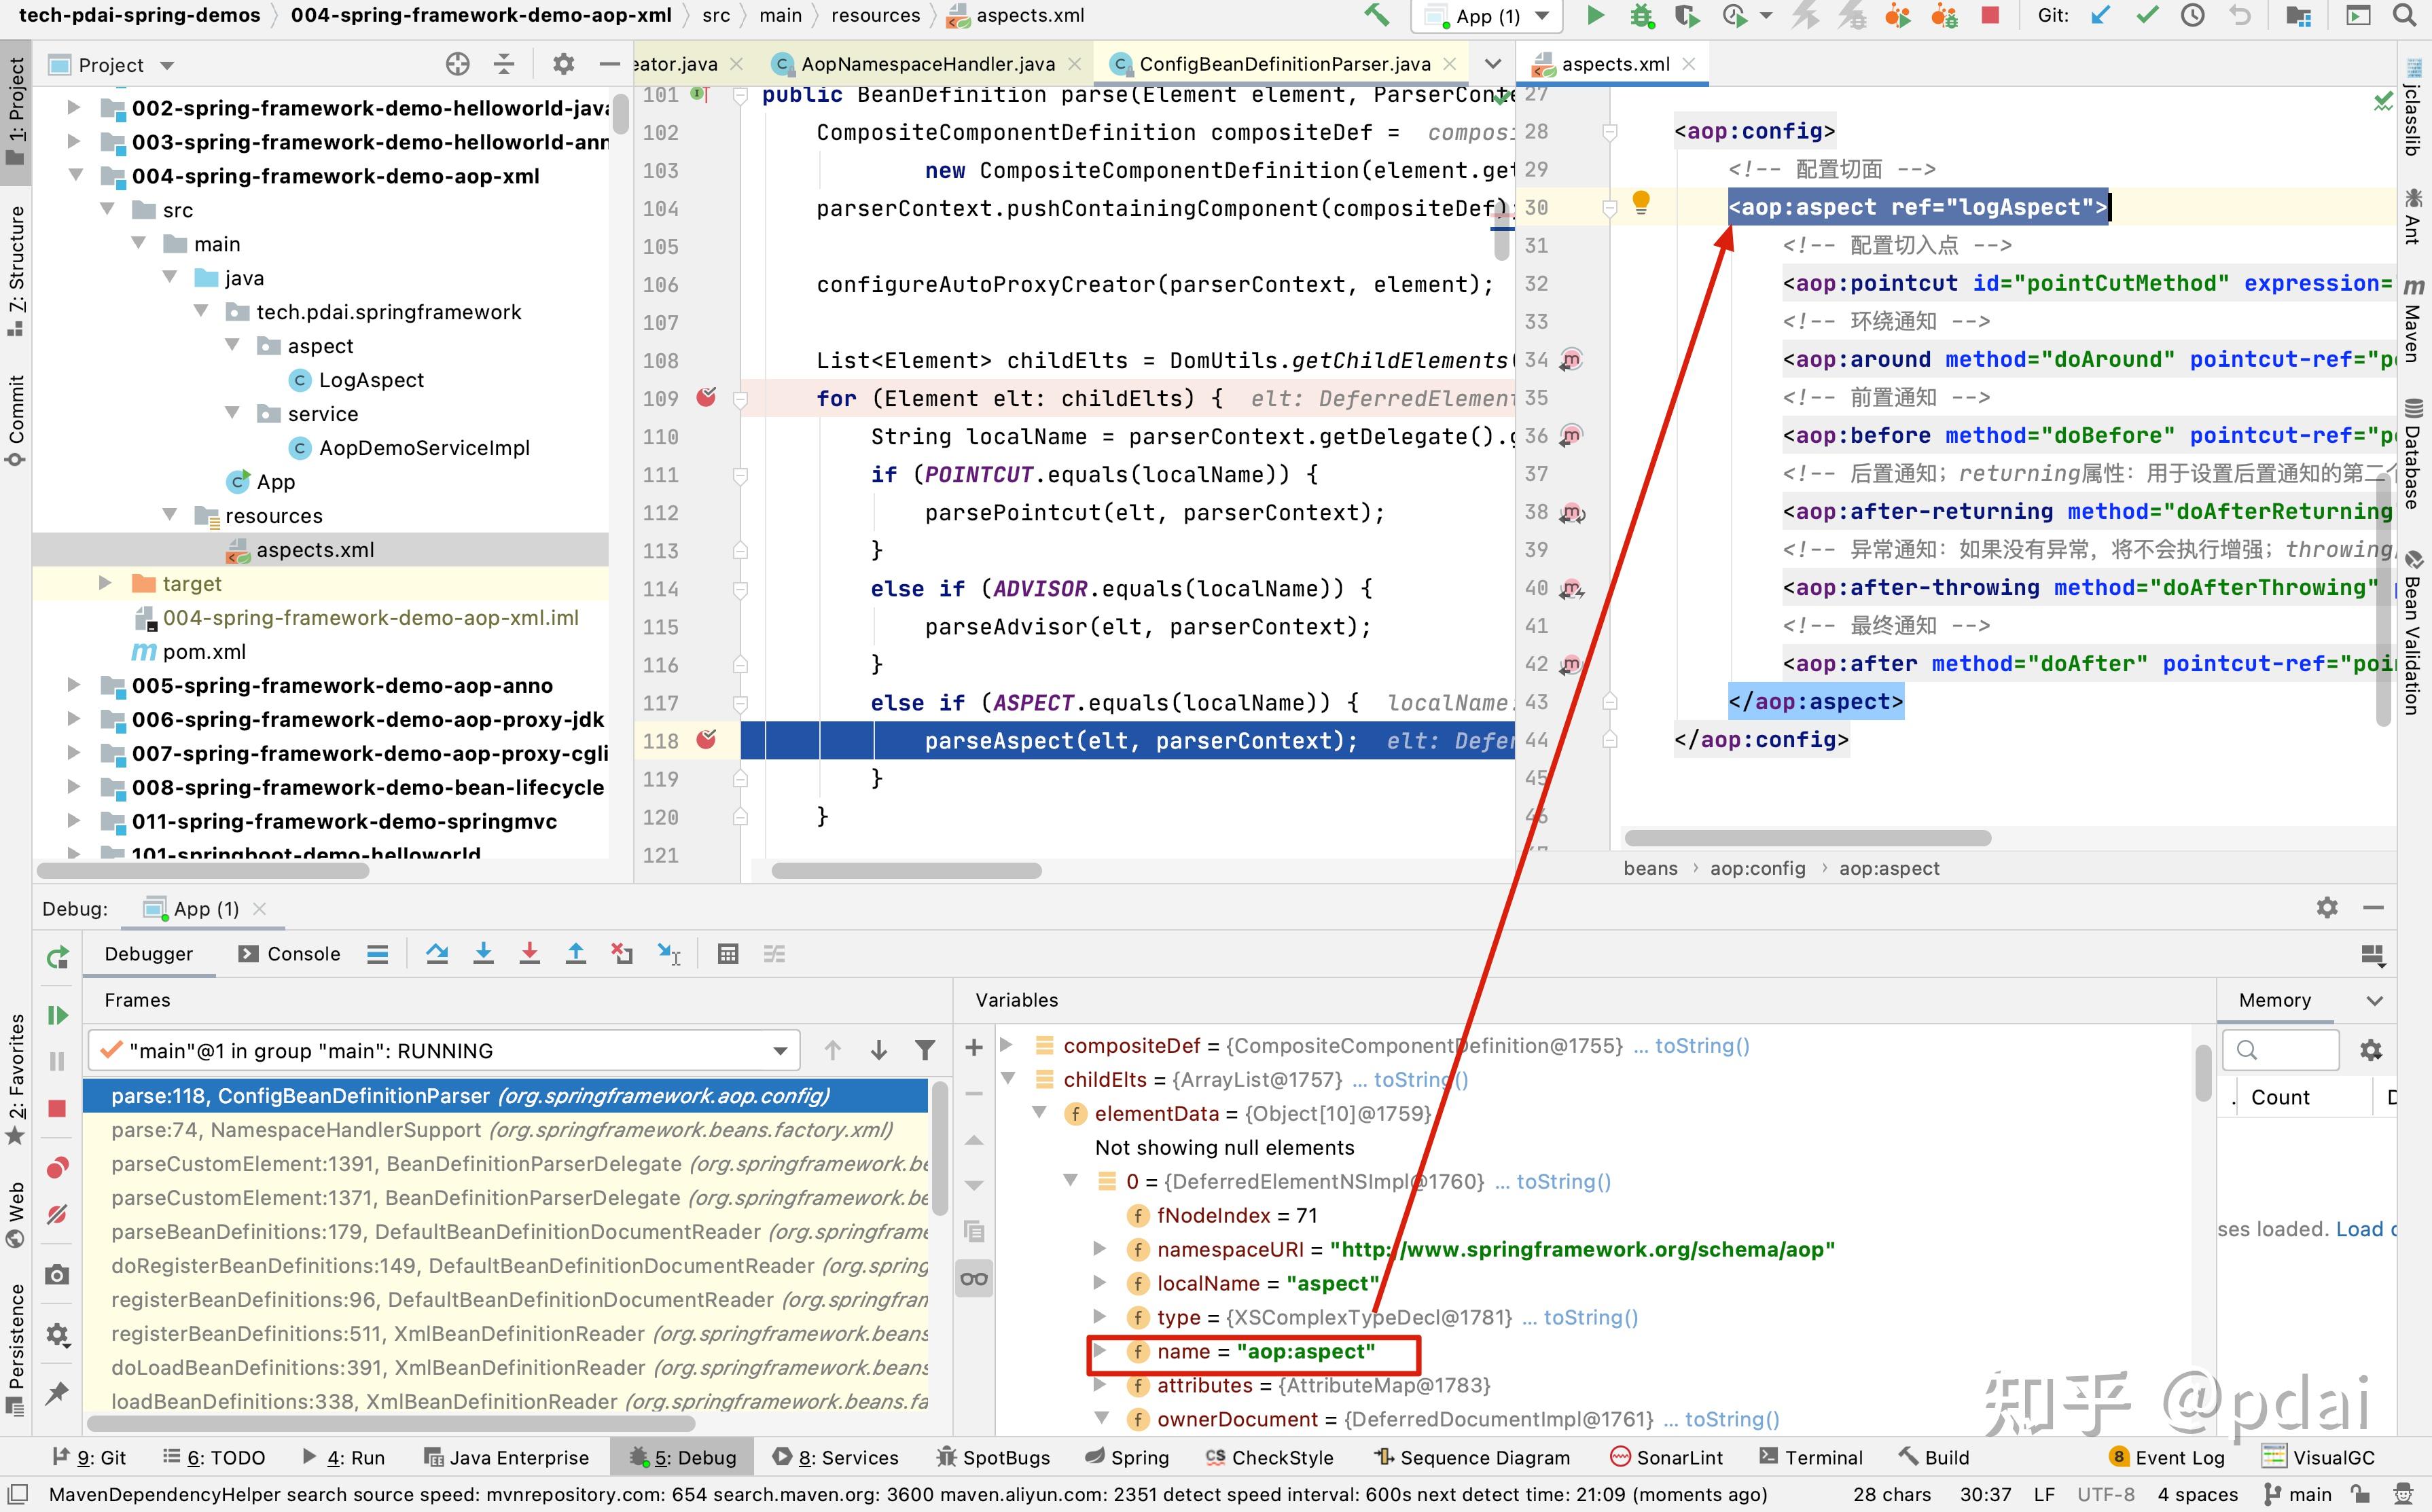Click Mute Breakpoints icon

(57, 1214)
